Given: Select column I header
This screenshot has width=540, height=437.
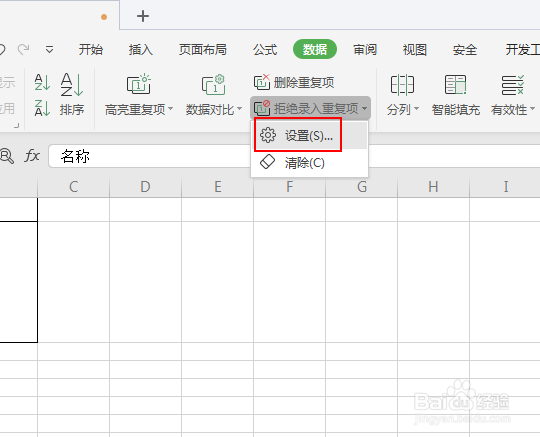Looking at the screenshot, I should pyautogui.click(x=505, y=187).
